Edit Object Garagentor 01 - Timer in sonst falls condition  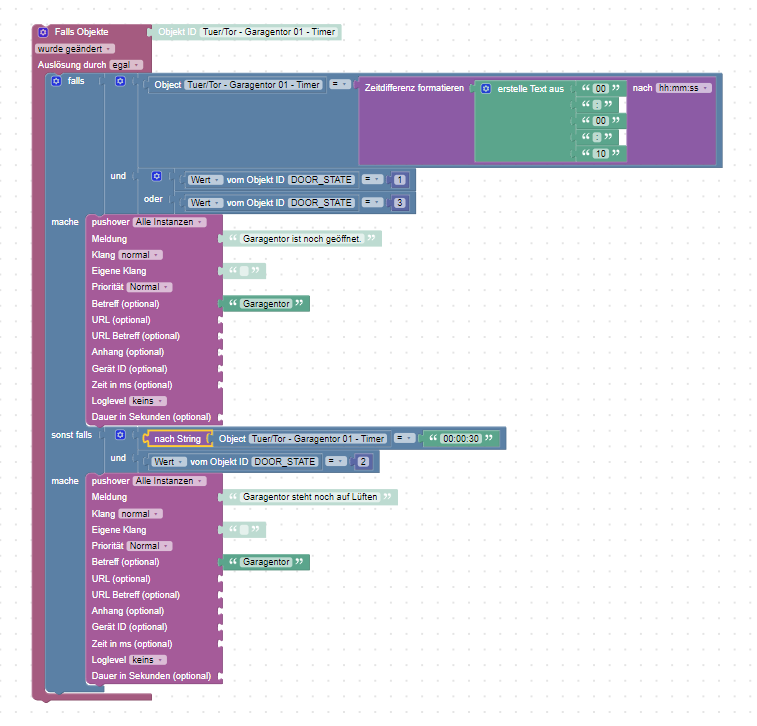pyautogui.click(x=318, y=439)
